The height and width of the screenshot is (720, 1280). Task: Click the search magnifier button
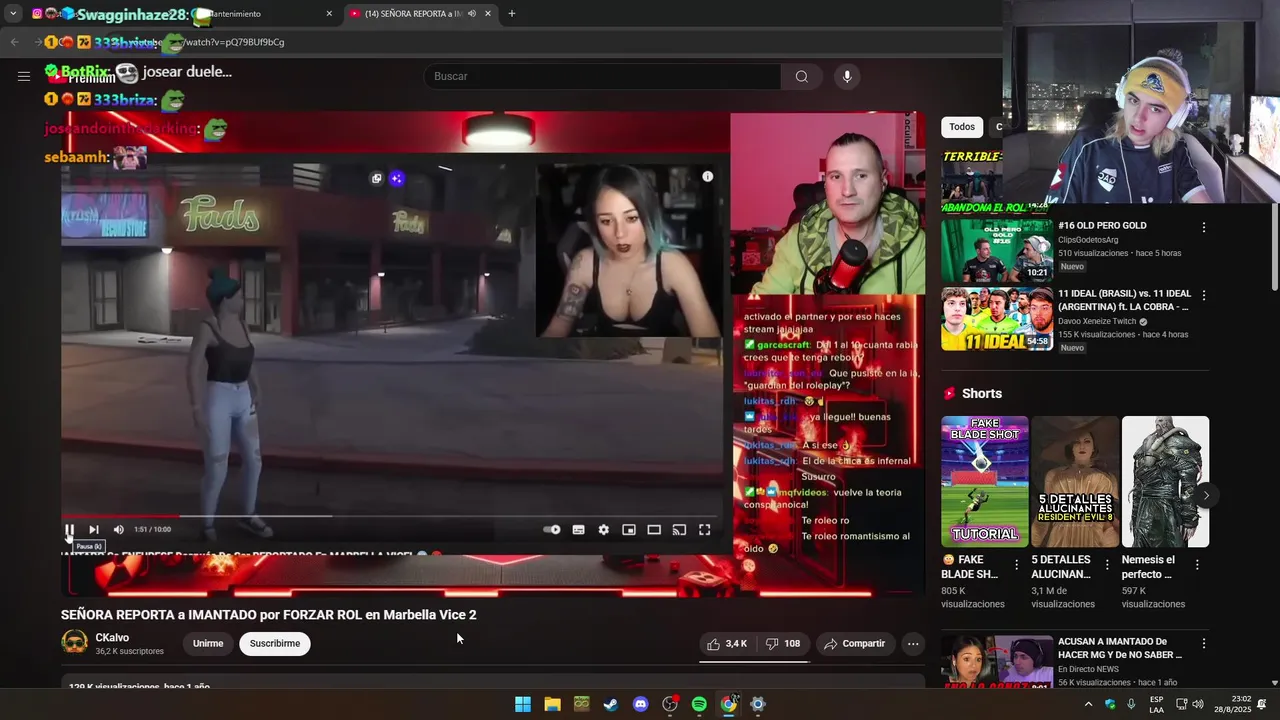(x=801, y=76)
